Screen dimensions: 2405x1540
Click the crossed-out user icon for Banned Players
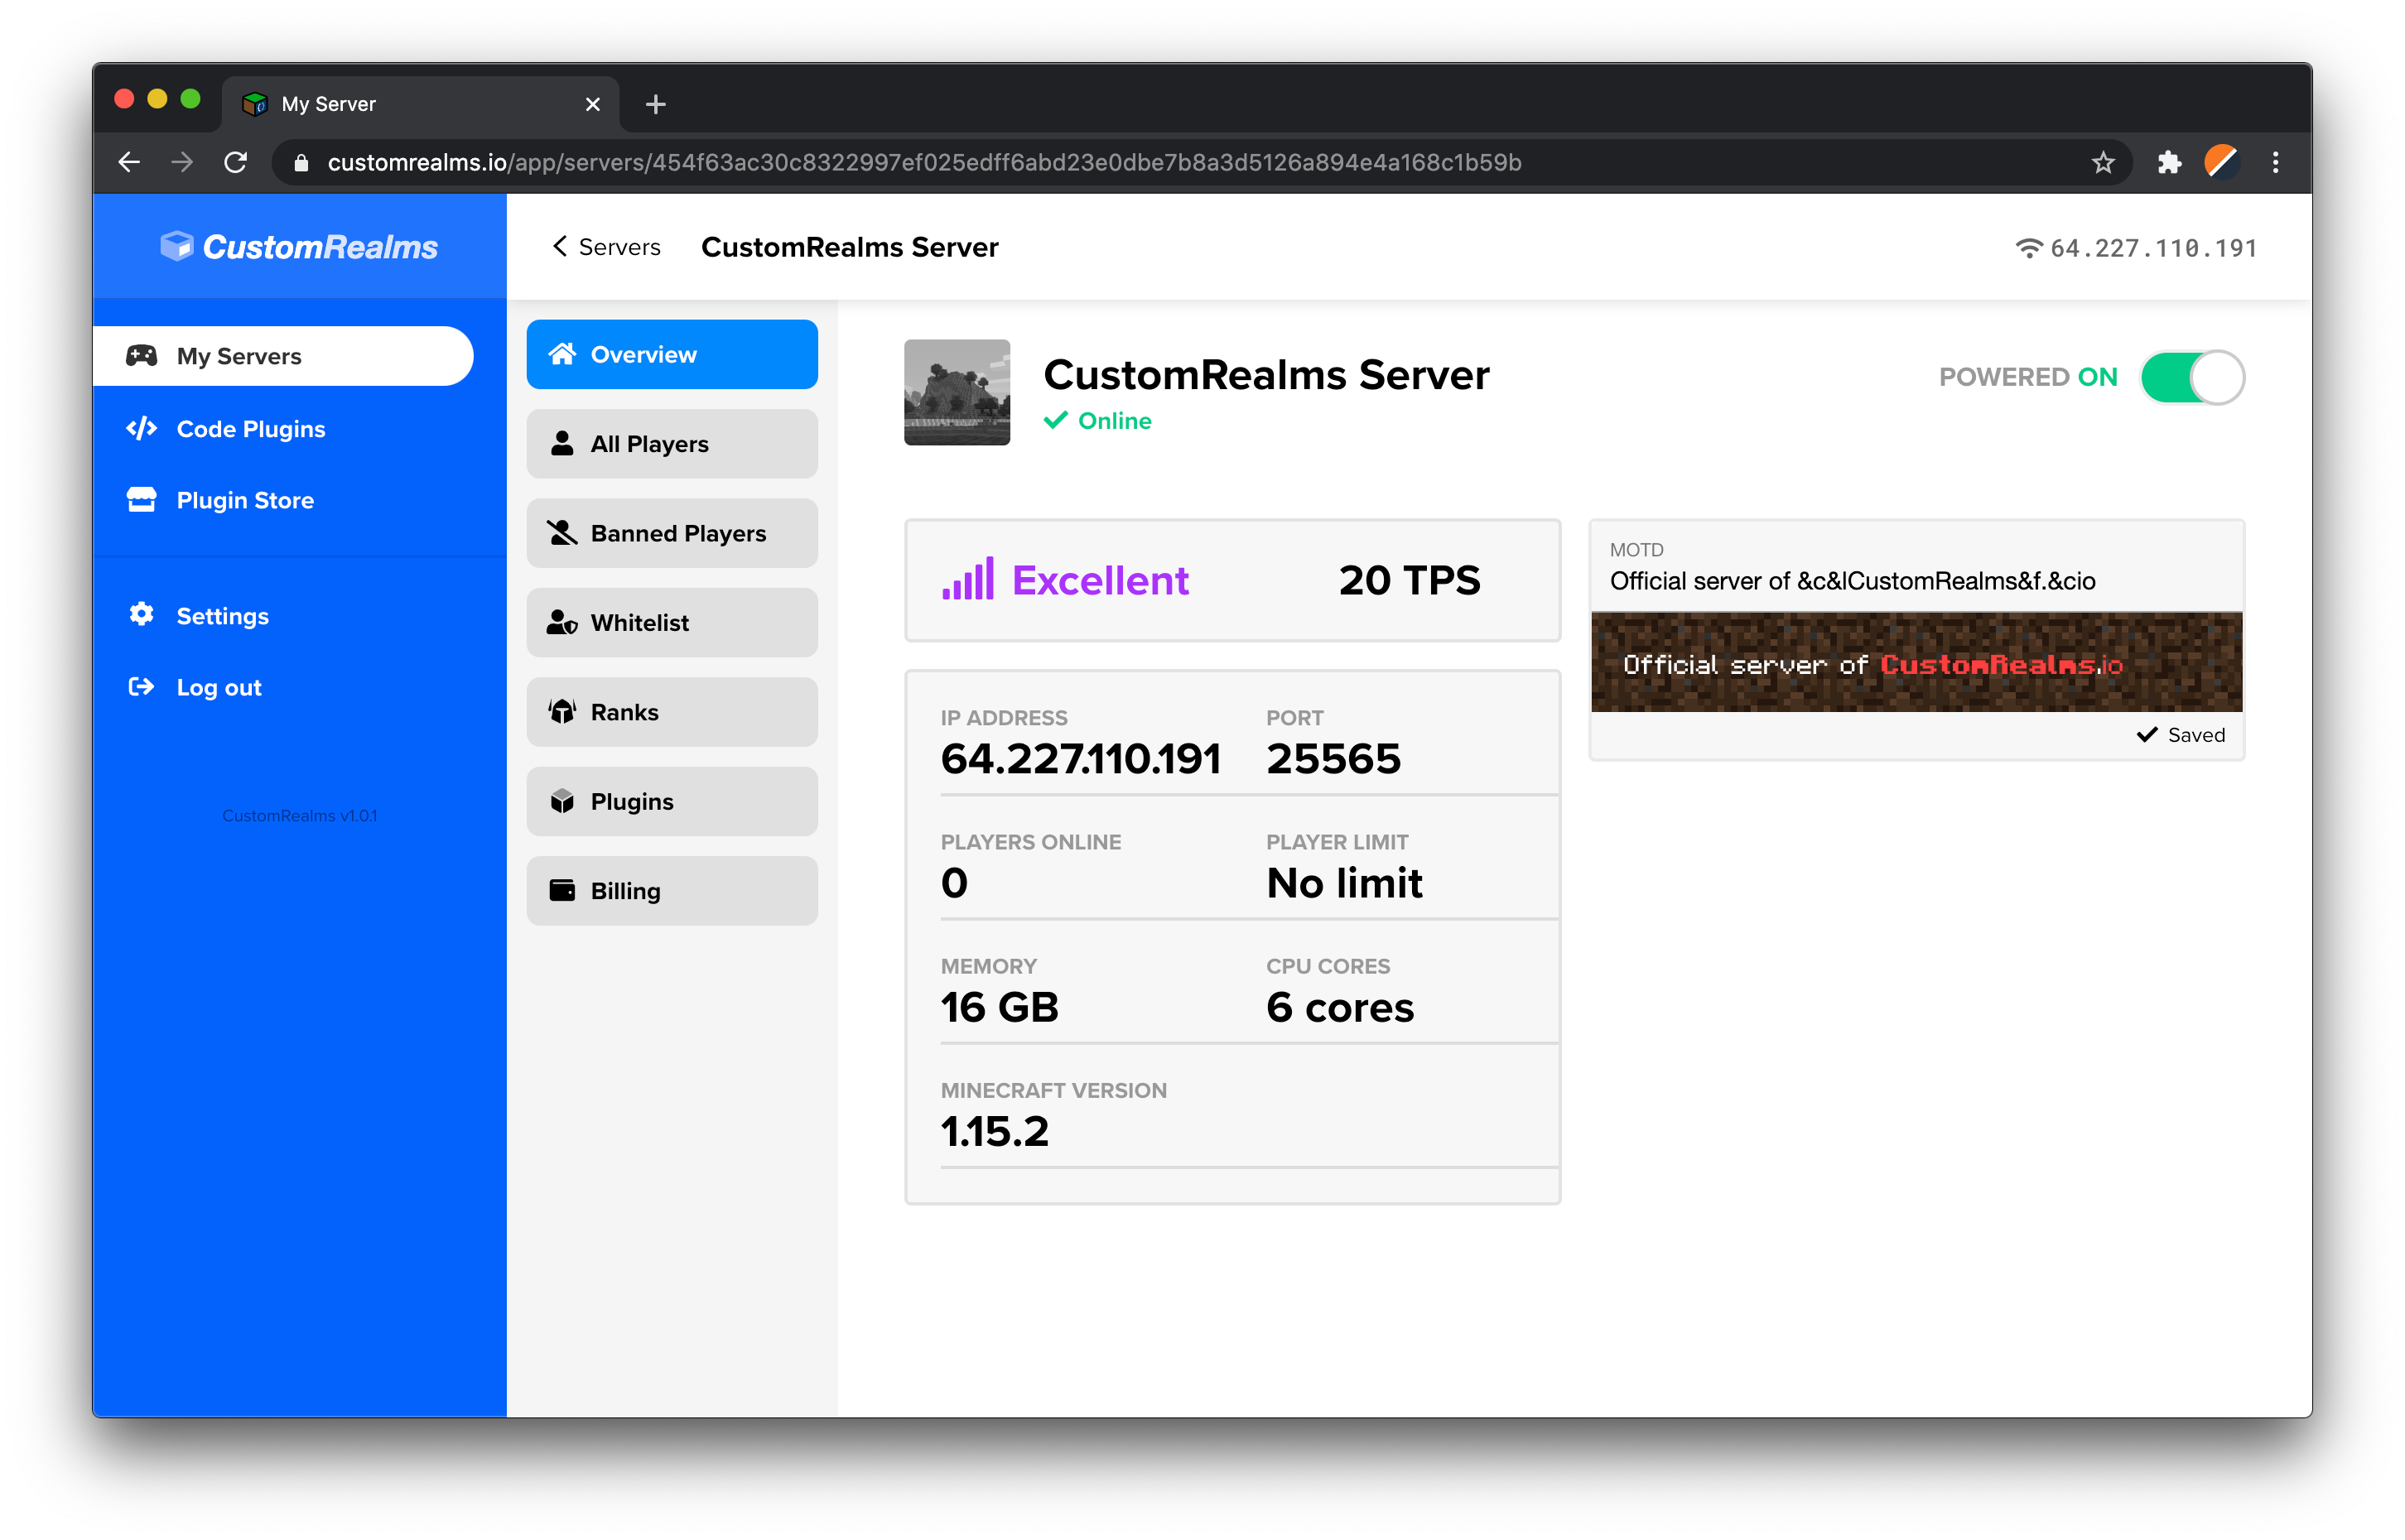(562, 532)
